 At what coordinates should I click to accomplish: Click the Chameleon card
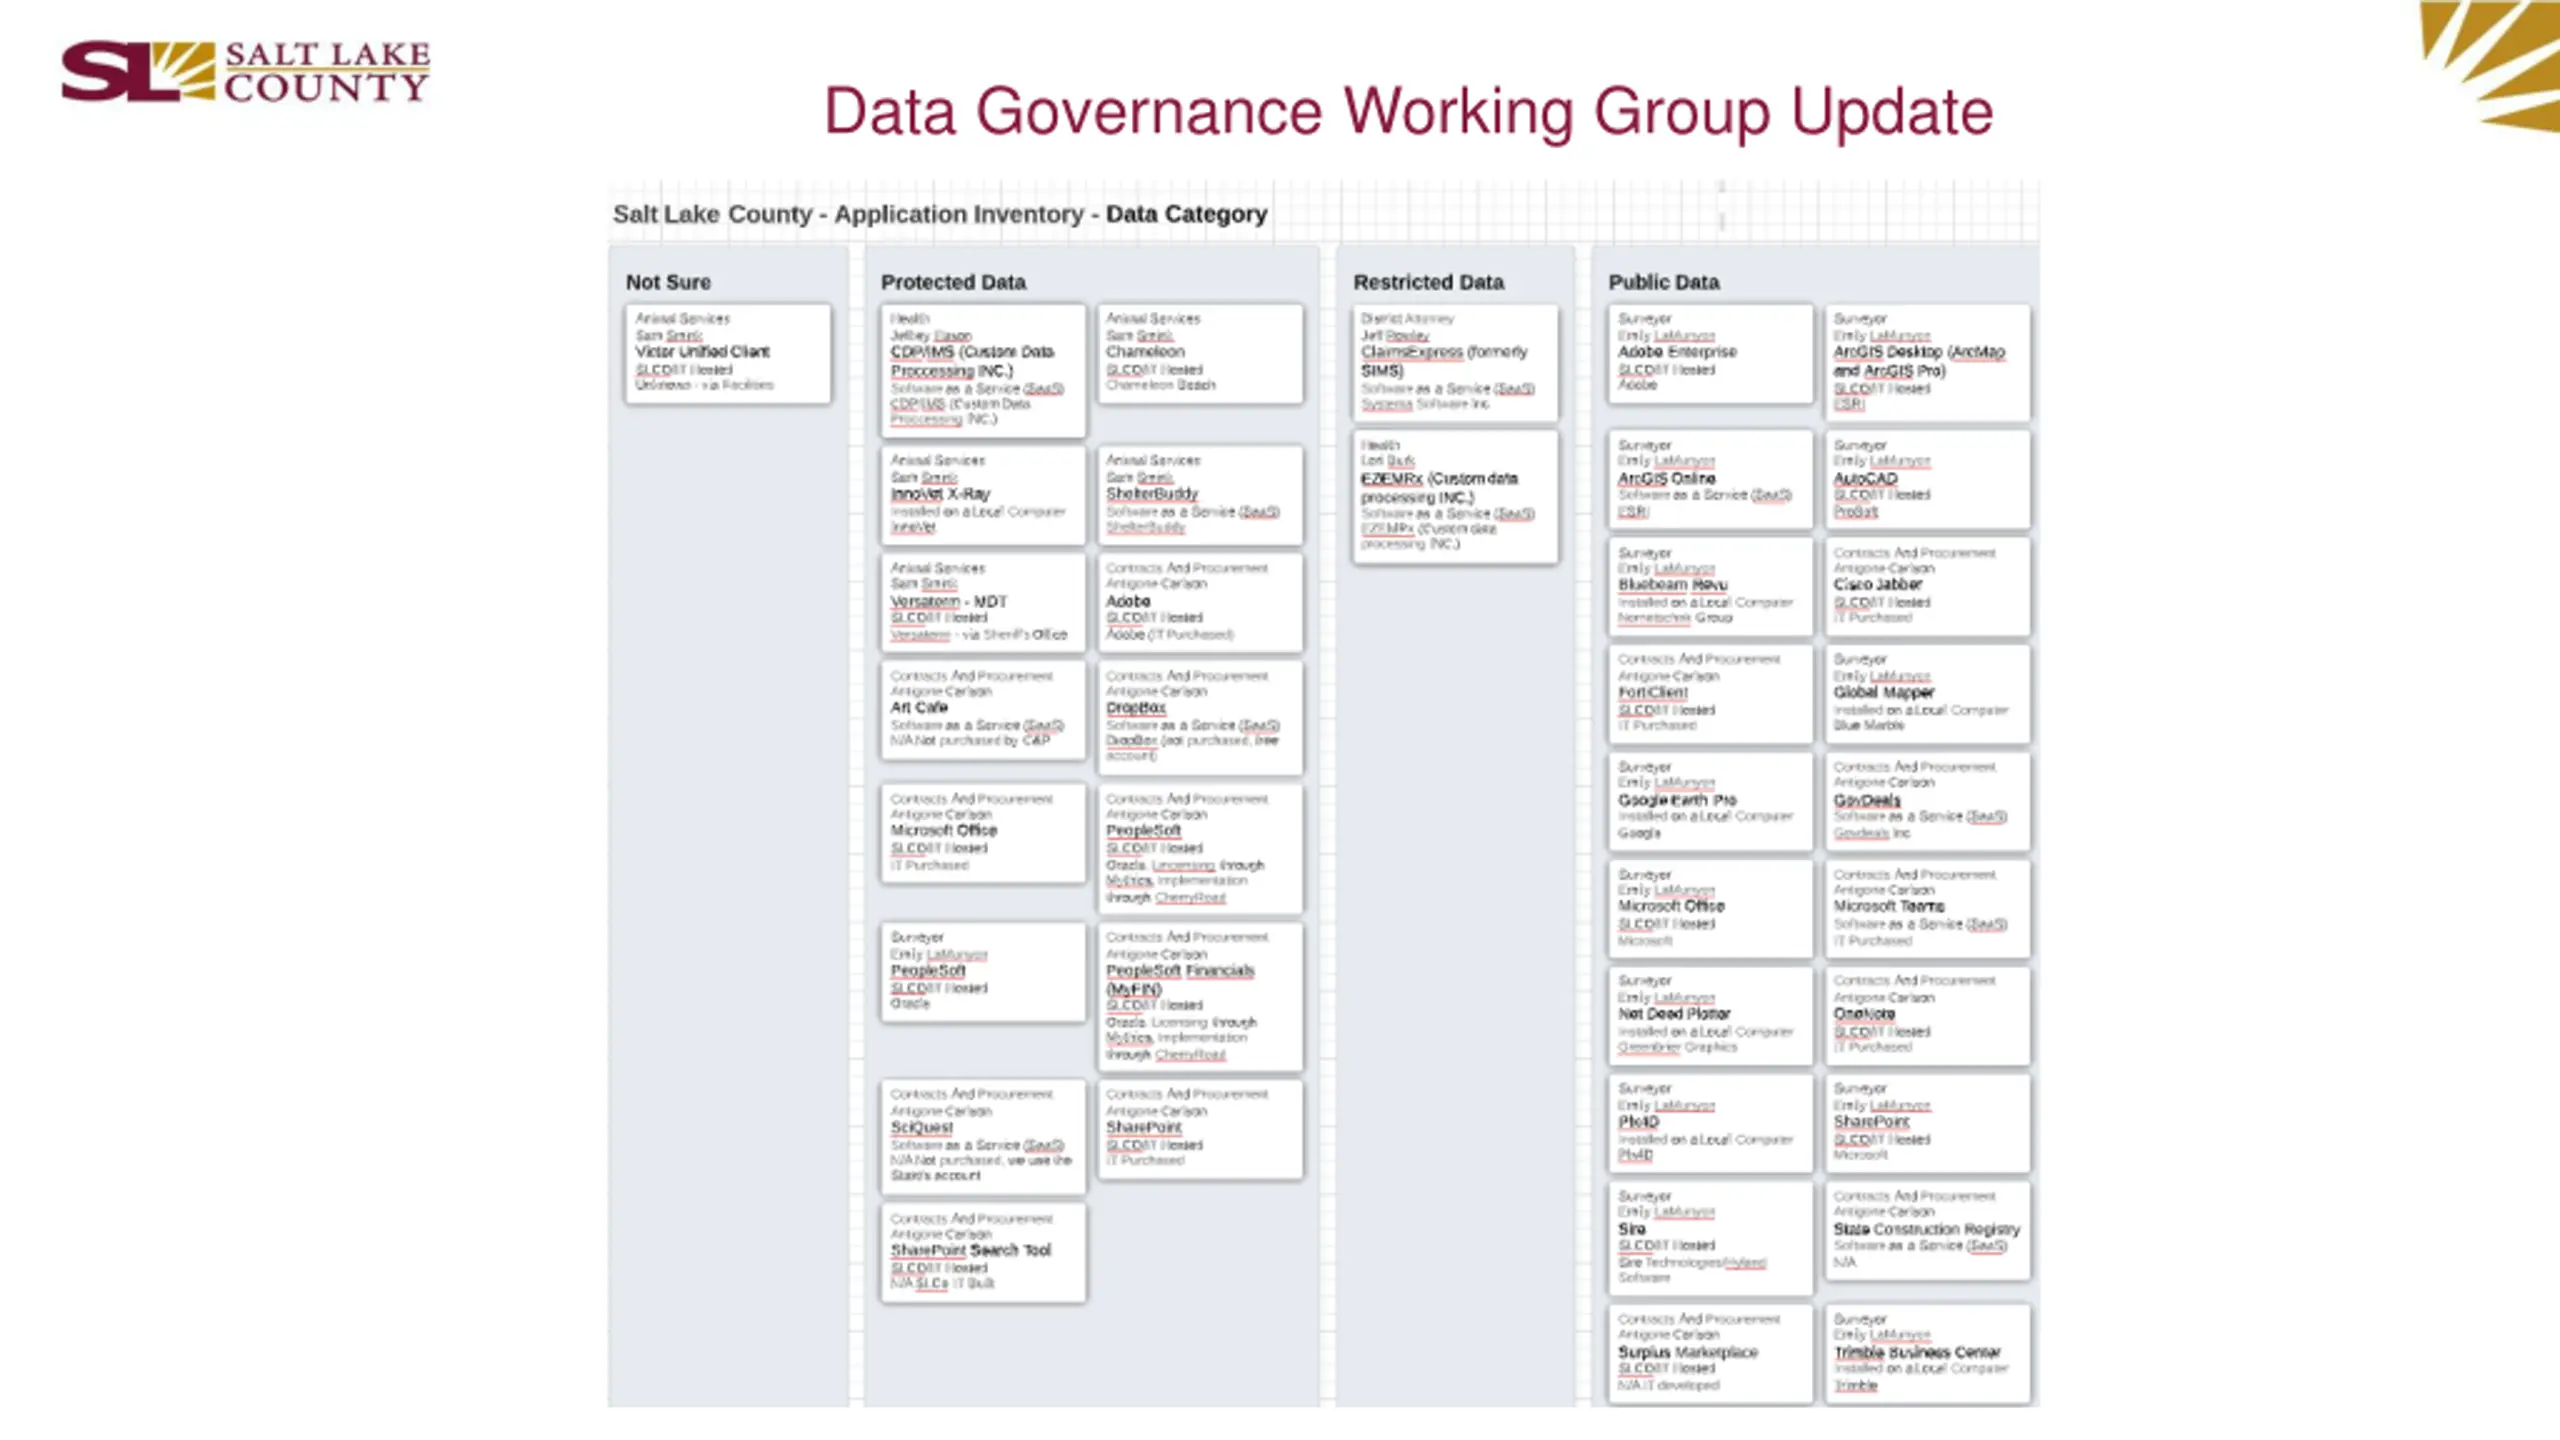tap(1200, 354)
